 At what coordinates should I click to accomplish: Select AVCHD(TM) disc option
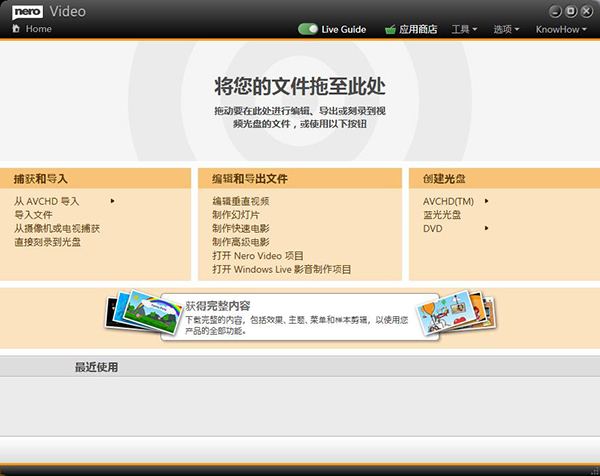[x=448, y=201]
